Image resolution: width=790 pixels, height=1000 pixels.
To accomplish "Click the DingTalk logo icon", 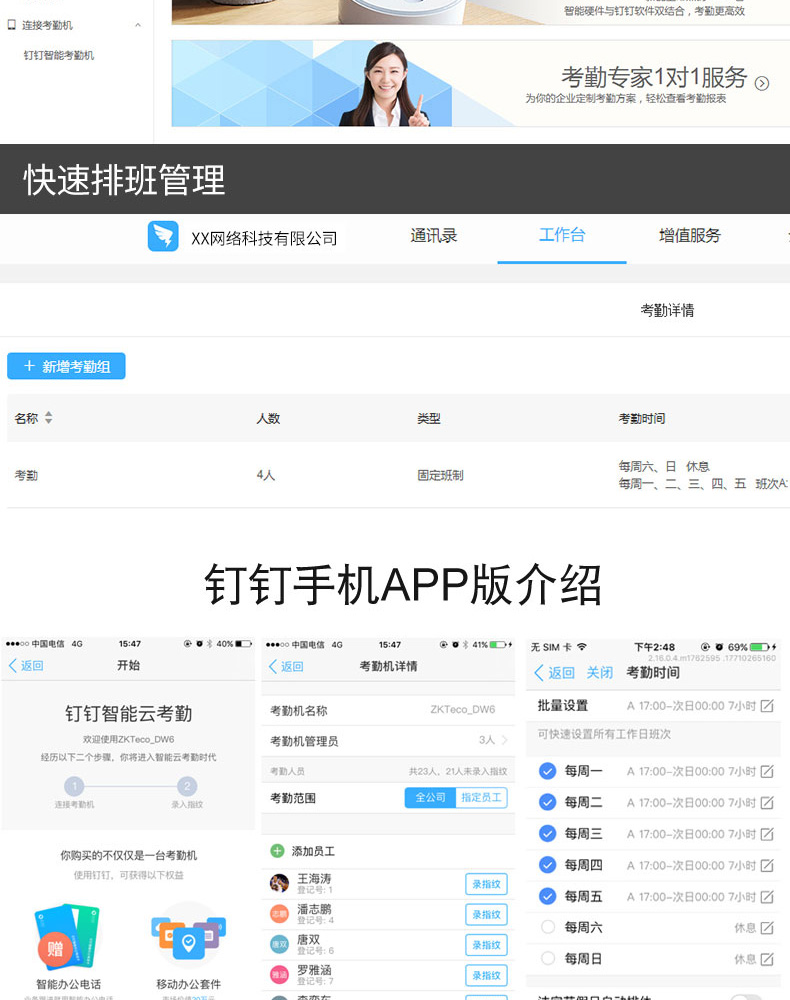I will pos(163,237).
